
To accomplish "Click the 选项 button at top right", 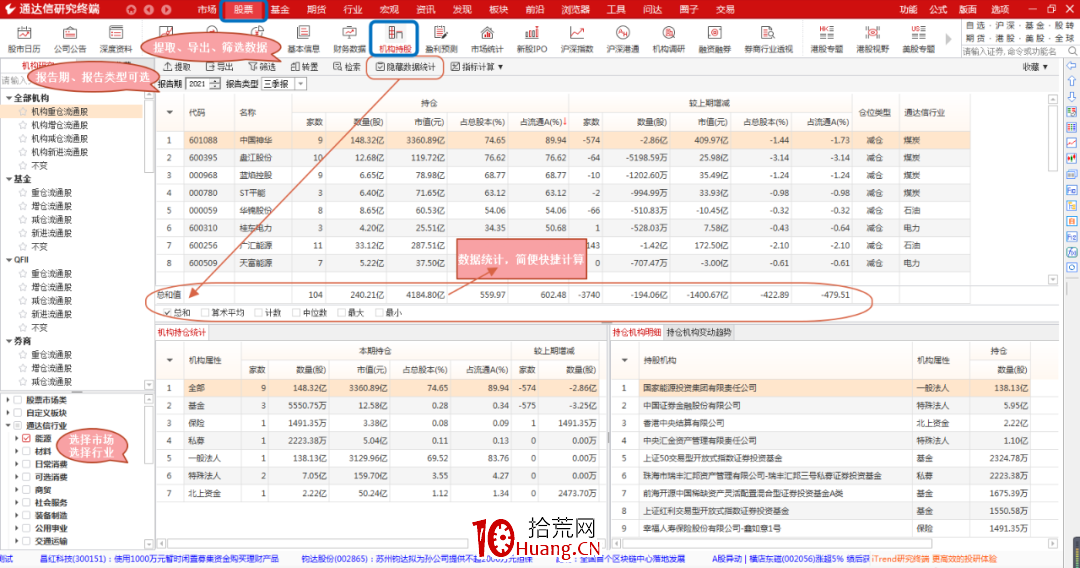I will [999, 10].
